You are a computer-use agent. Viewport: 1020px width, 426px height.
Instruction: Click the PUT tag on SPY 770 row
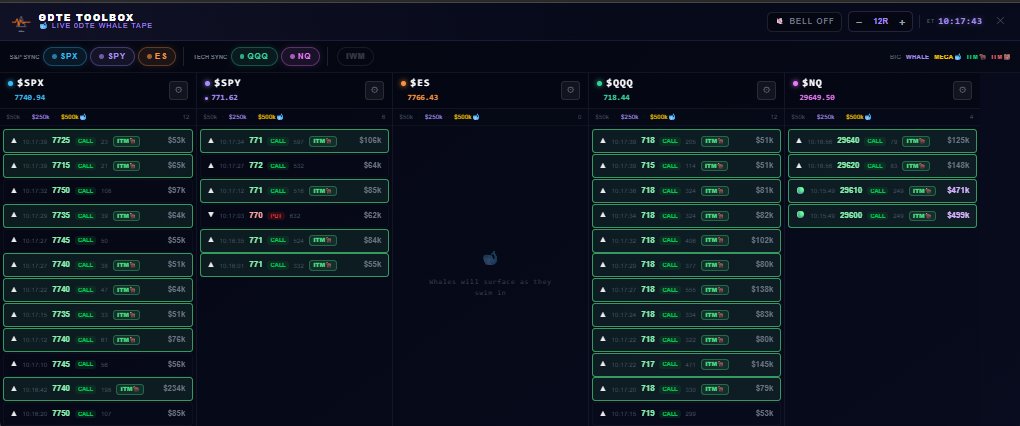(276, 215)
